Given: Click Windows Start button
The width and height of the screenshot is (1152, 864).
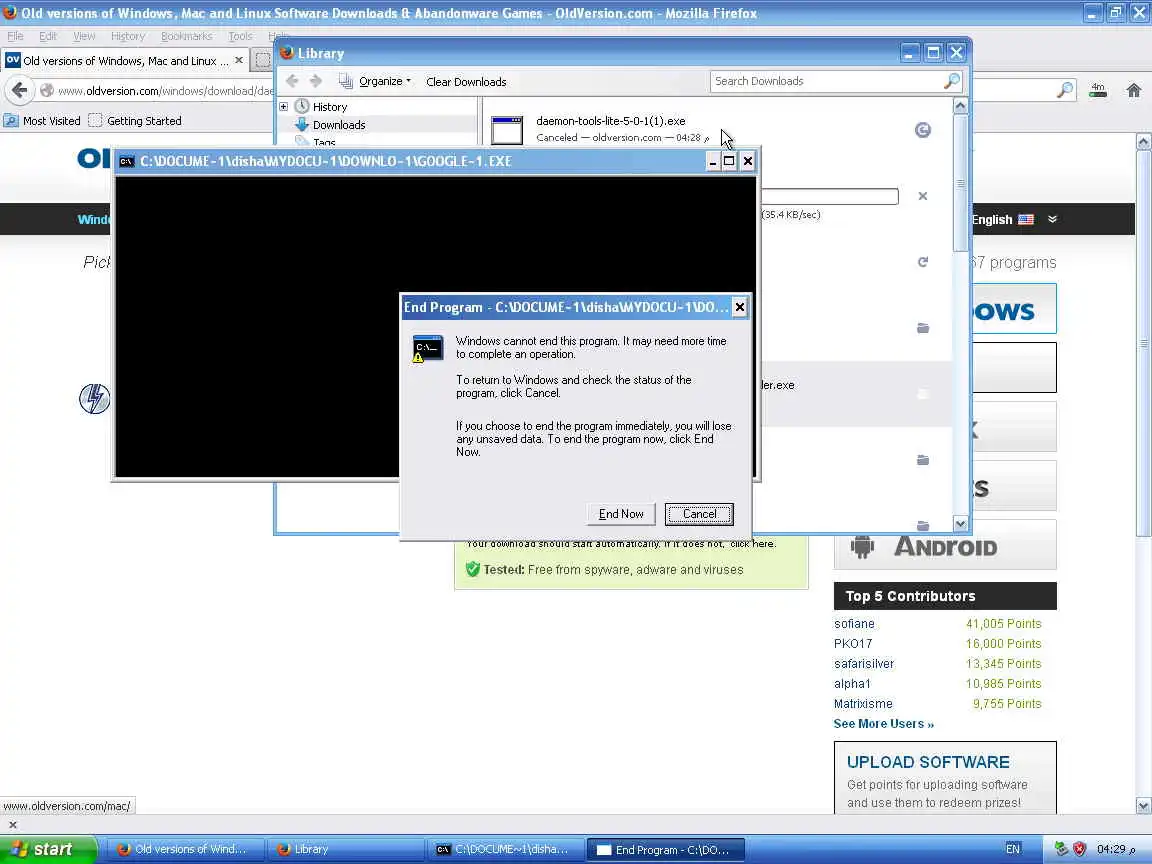Looking at the screenshot, I should point(48,849).
